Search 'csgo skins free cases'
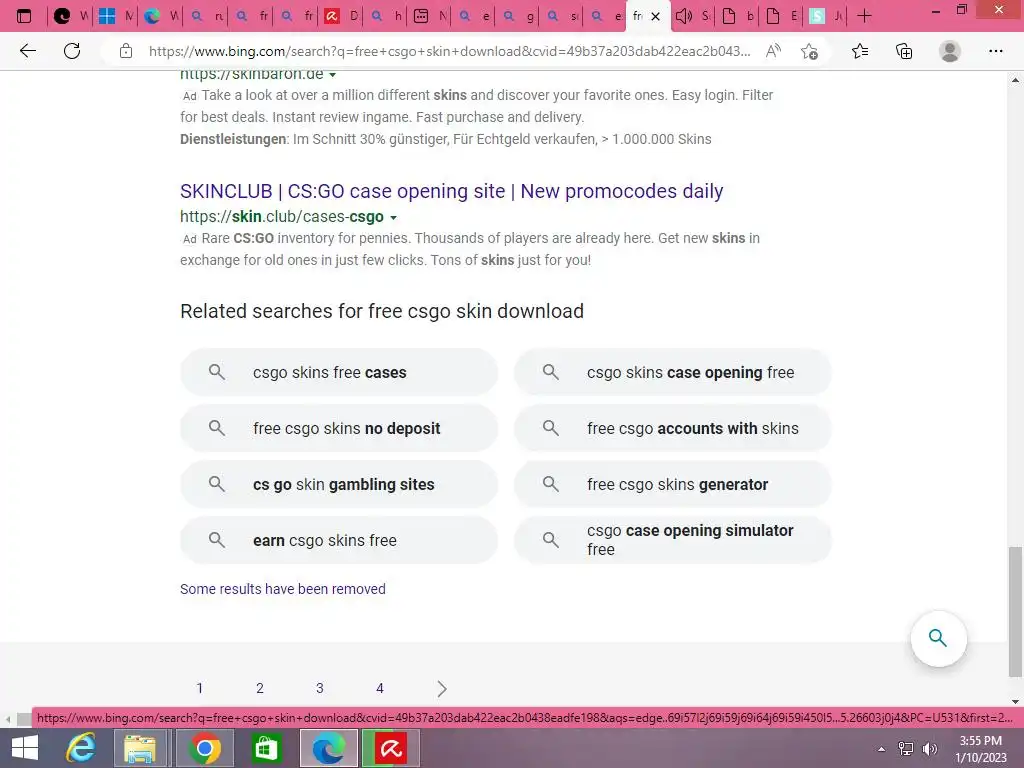Screen dimensions: 1024x768 (339, 372)
